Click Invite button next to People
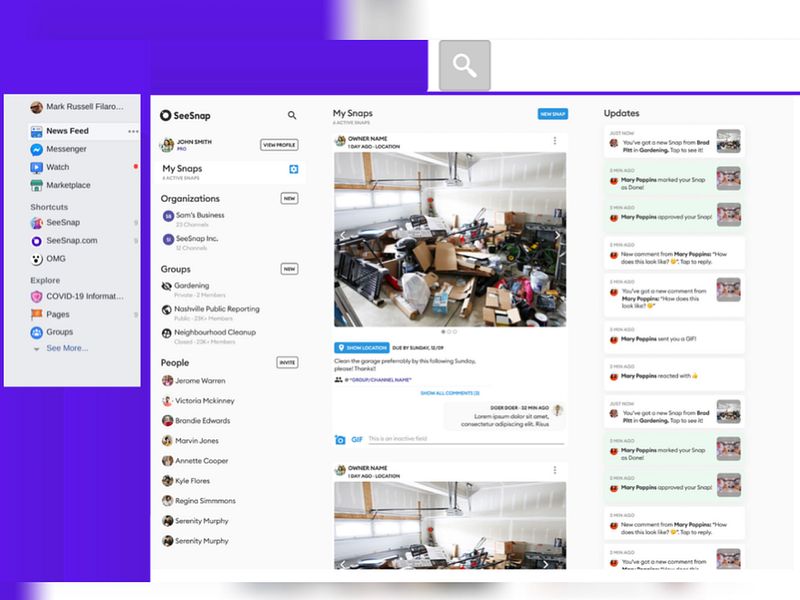This screenshot has height=600, width=800. (287, 362)
